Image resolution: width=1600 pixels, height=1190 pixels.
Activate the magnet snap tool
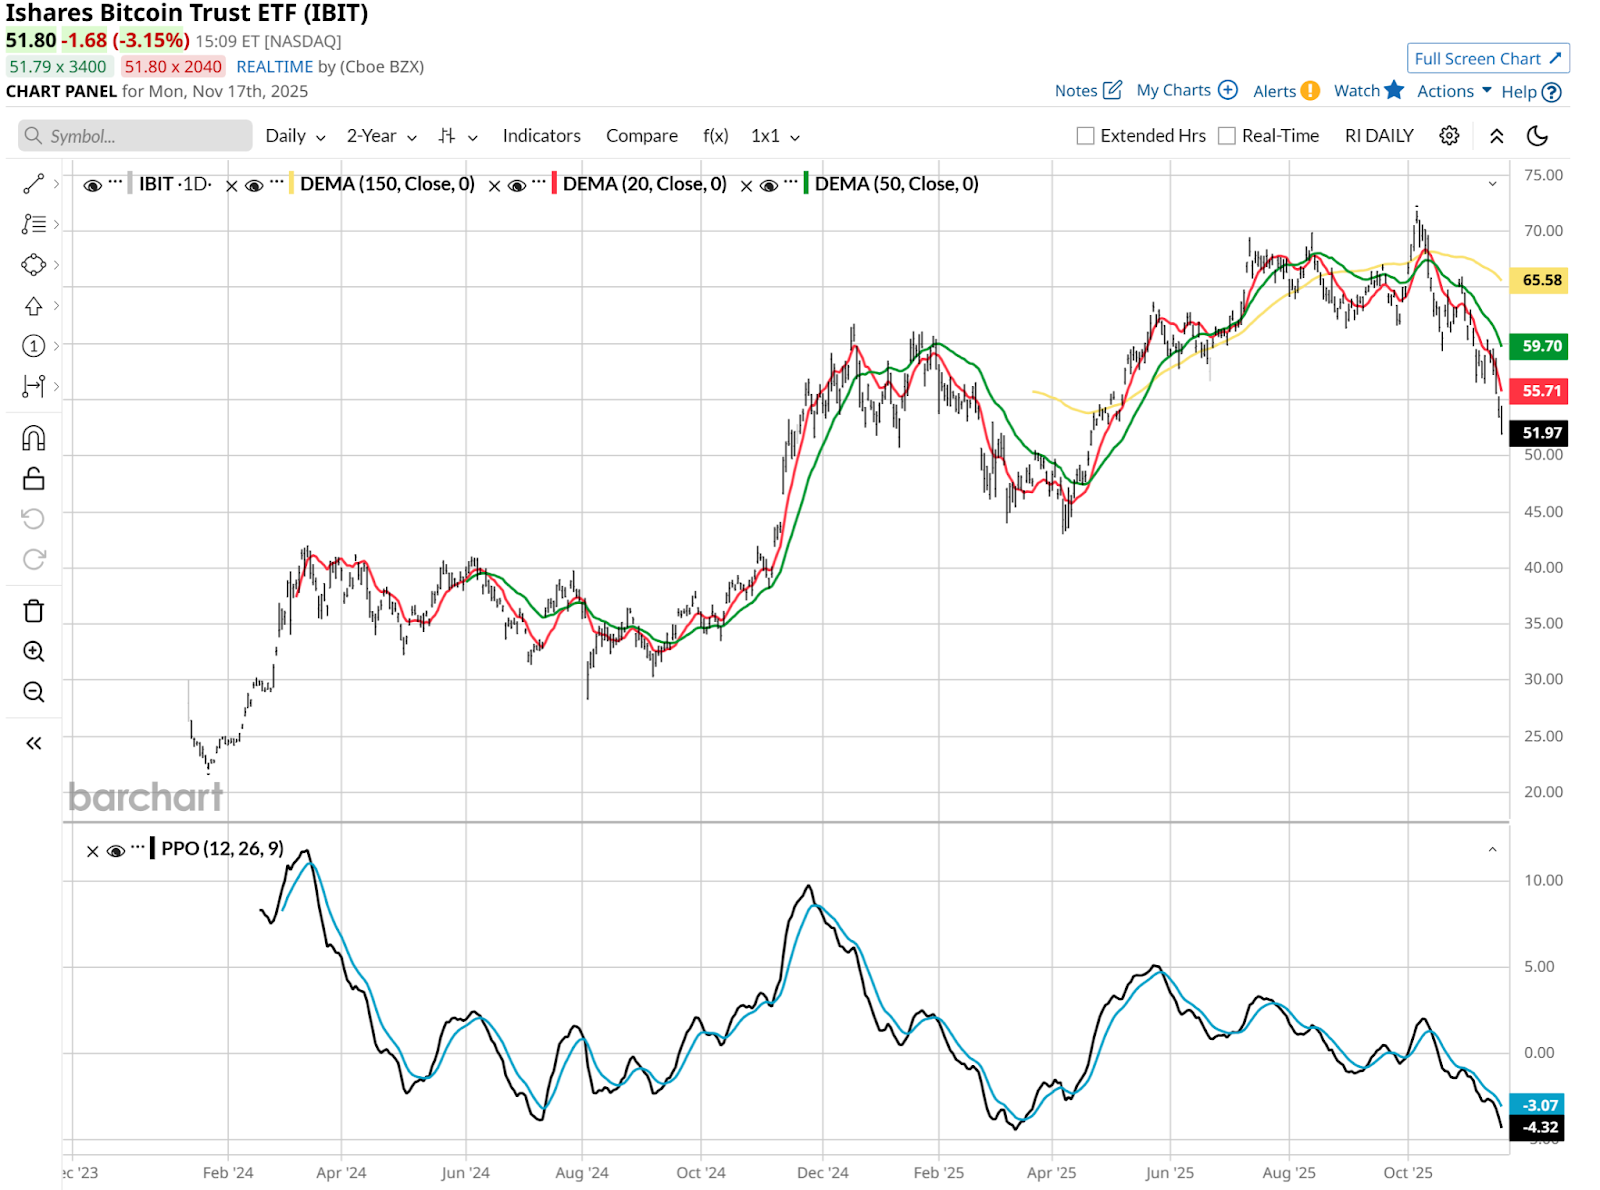pyautogui.click(x=34, y=438)
